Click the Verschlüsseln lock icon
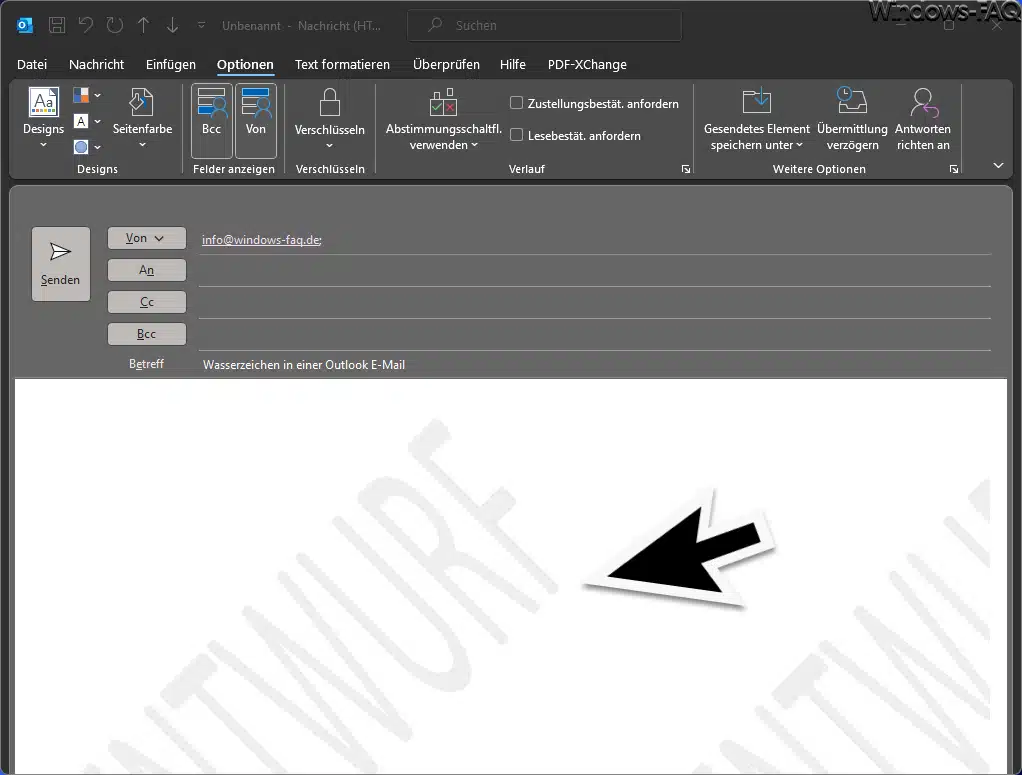The height and width of the screenshot is (775, 1022). click(x=329, y=103)
